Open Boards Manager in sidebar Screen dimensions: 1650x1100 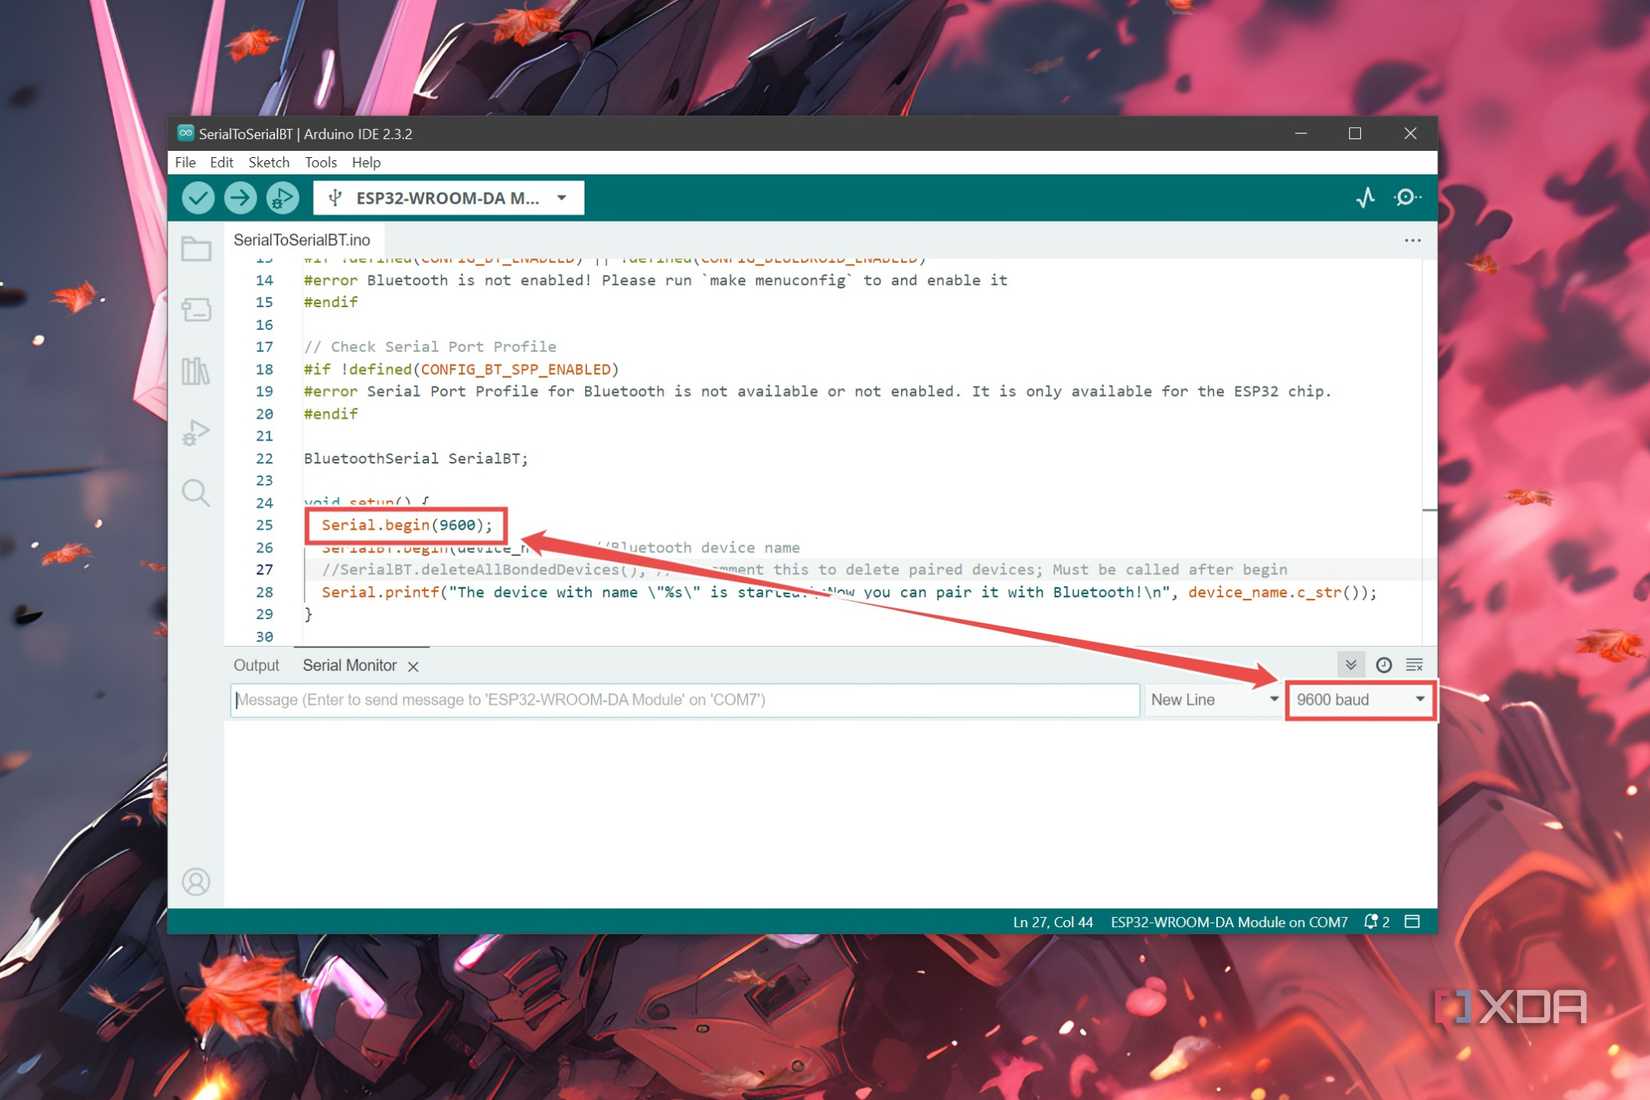tap(196, 310)
